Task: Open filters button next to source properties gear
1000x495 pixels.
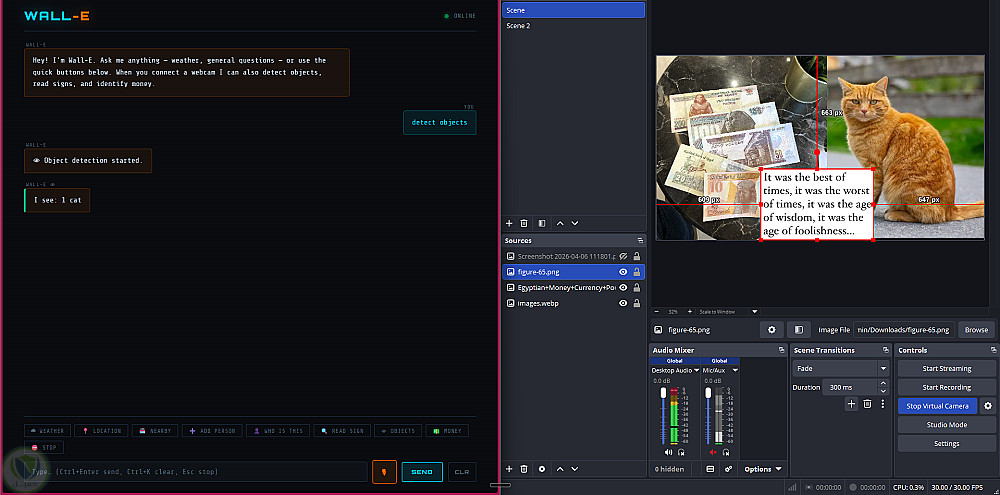Action: [798, 330]
